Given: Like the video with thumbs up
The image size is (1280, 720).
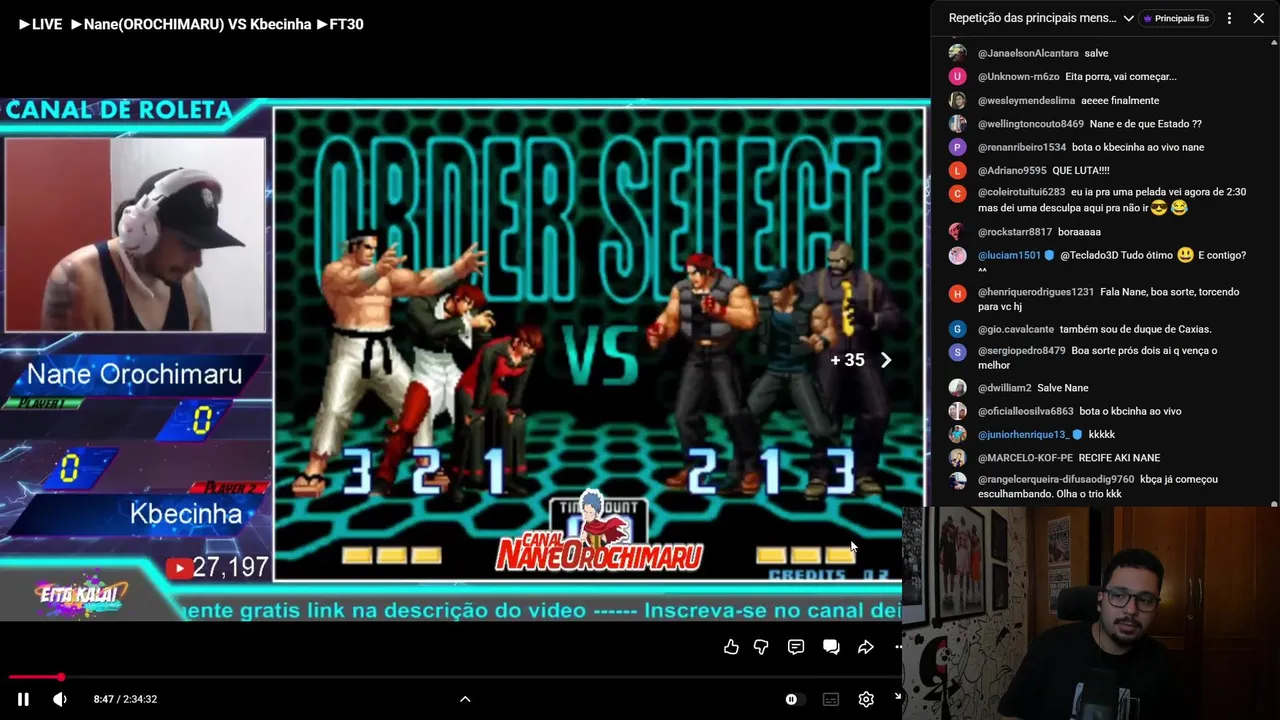Looking at the screenshot, I should pyautogui.click(x=731, y=647).
